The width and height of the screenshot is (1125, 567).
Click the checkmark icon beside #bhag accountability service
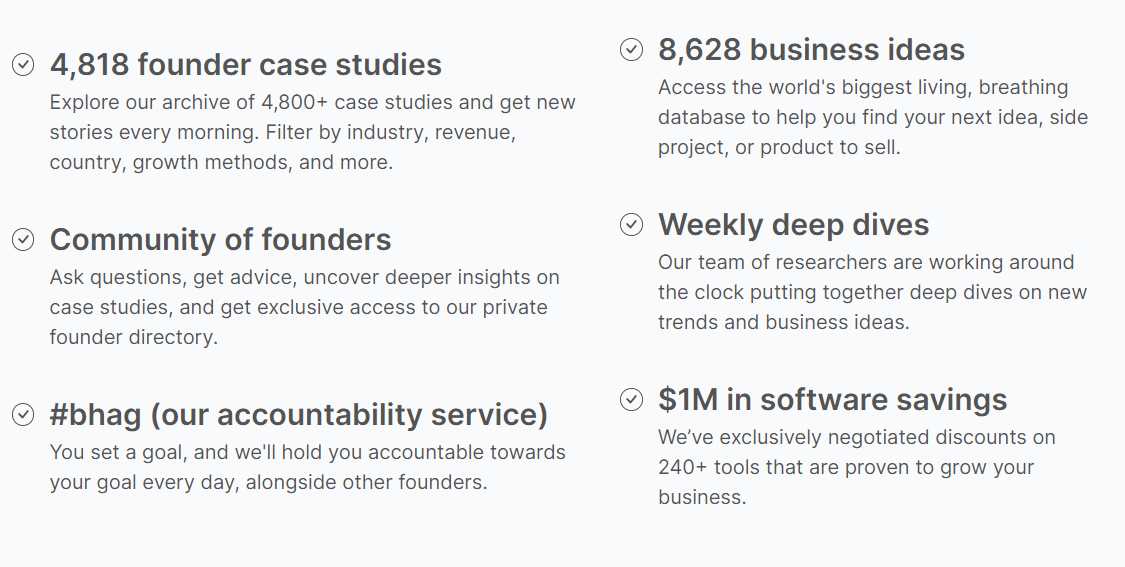[x=23, y=414]
